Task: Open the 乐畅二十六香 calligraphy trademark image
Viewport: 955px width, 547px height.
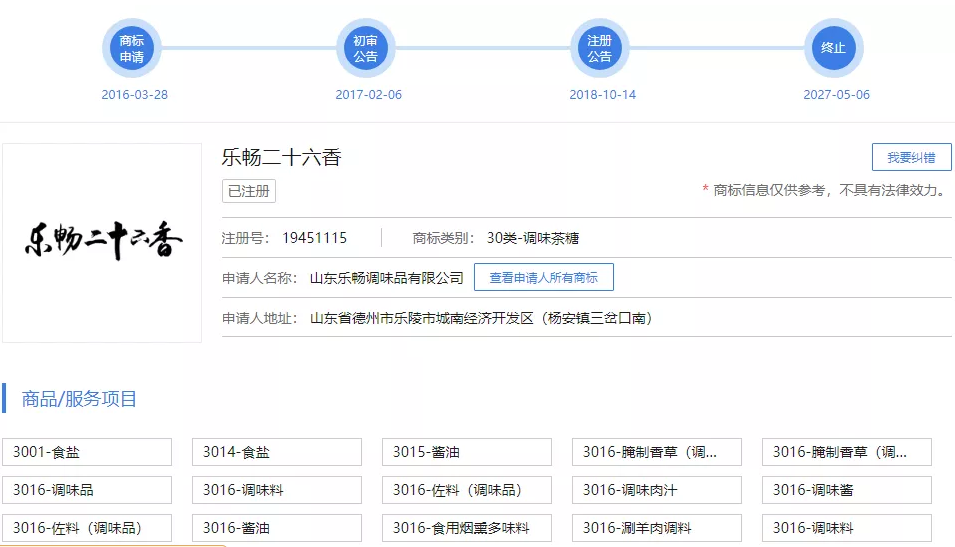Action: pos(102,242)
